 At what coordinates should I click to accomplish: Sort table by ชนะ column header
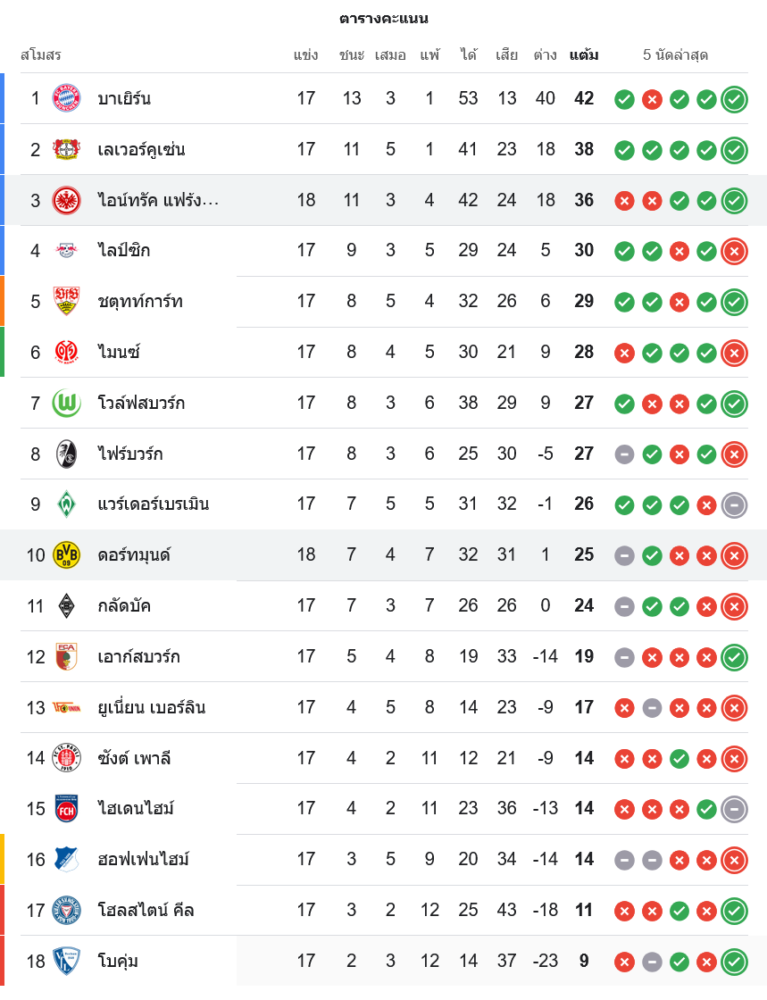351,55
